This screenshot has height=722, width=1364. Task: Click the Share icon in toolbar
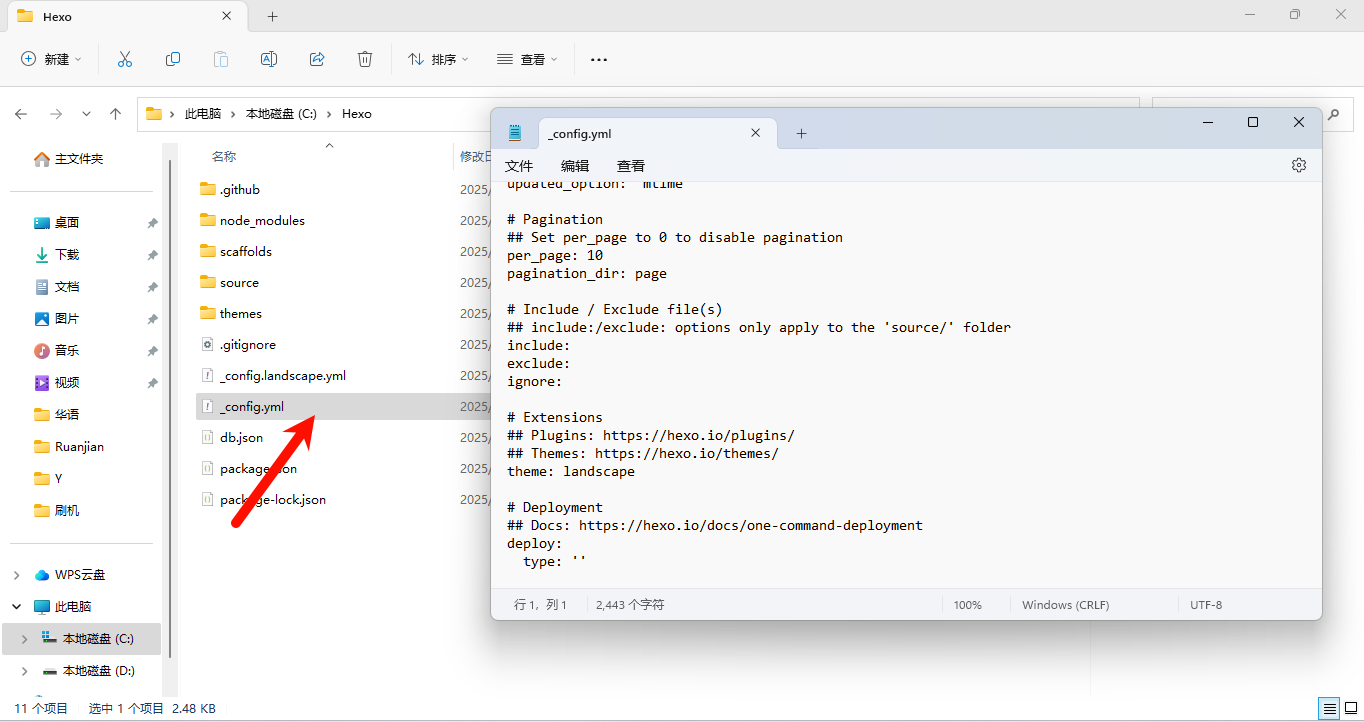(x=317, y=60)
